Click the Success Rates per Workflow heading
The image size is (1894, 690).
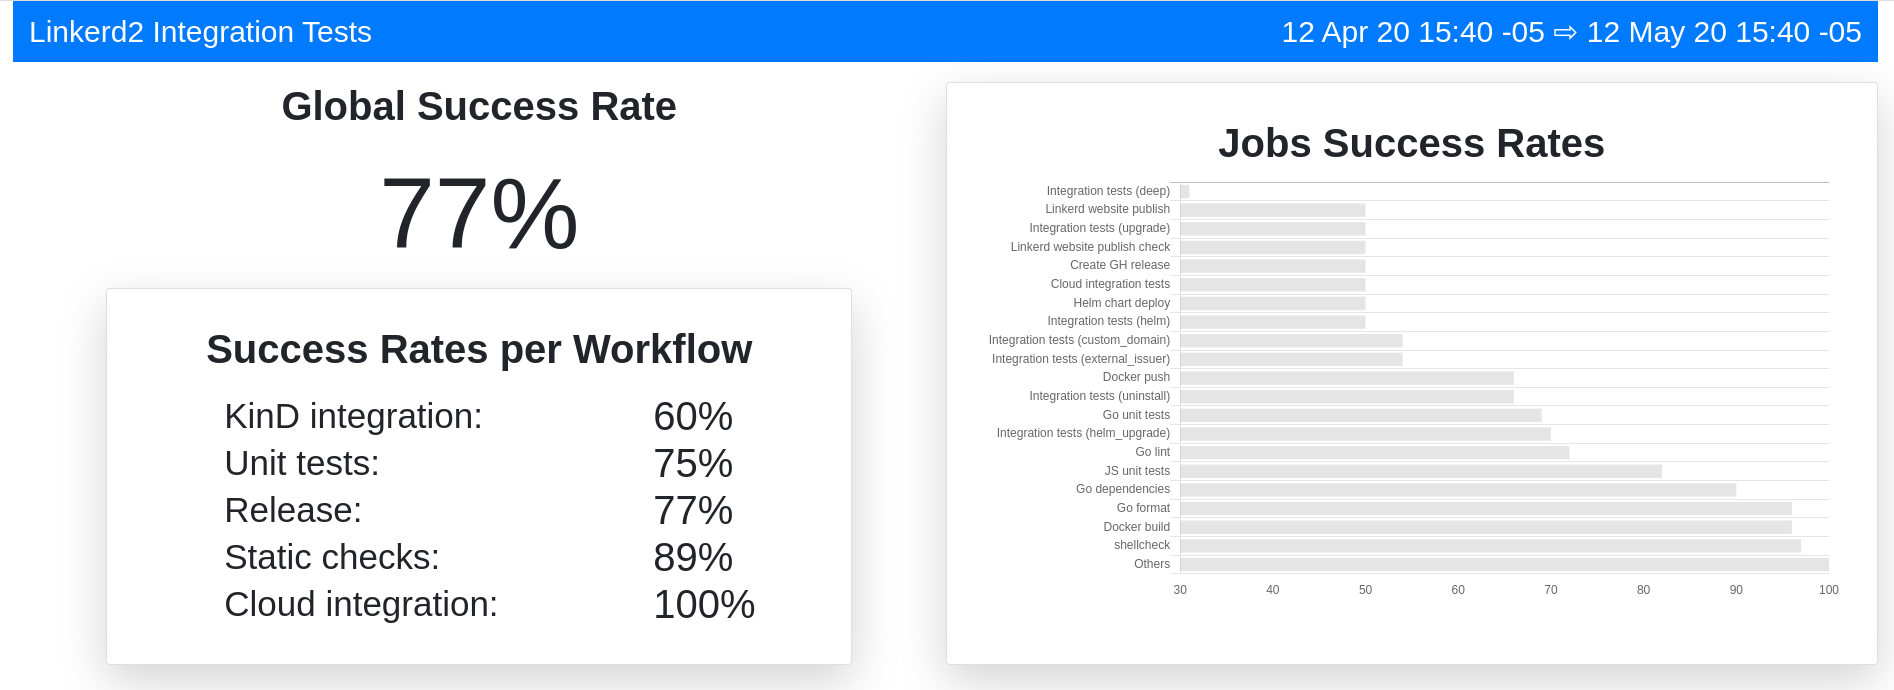pyautogui.click(x=479, y=350)
